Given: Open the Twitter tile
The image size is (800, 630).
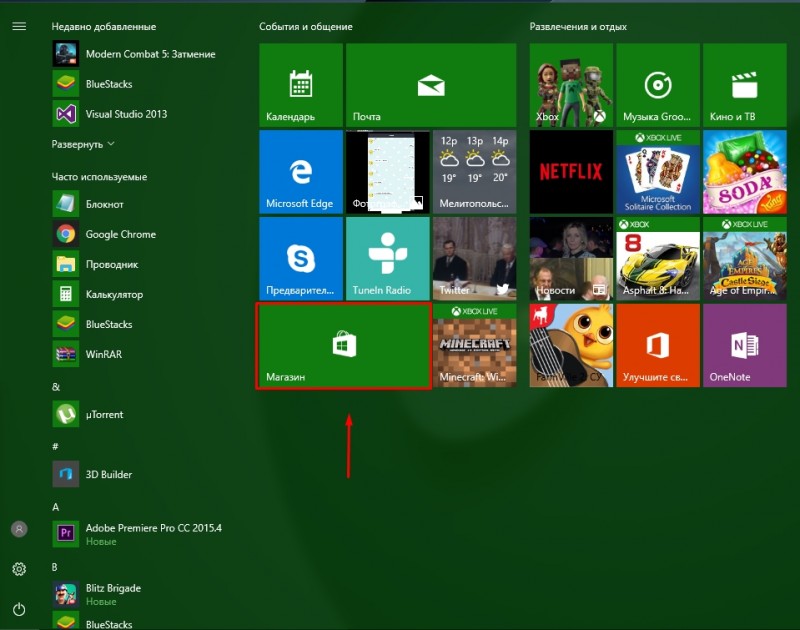Looking at the screenshot, I should [x=474, y=258].
